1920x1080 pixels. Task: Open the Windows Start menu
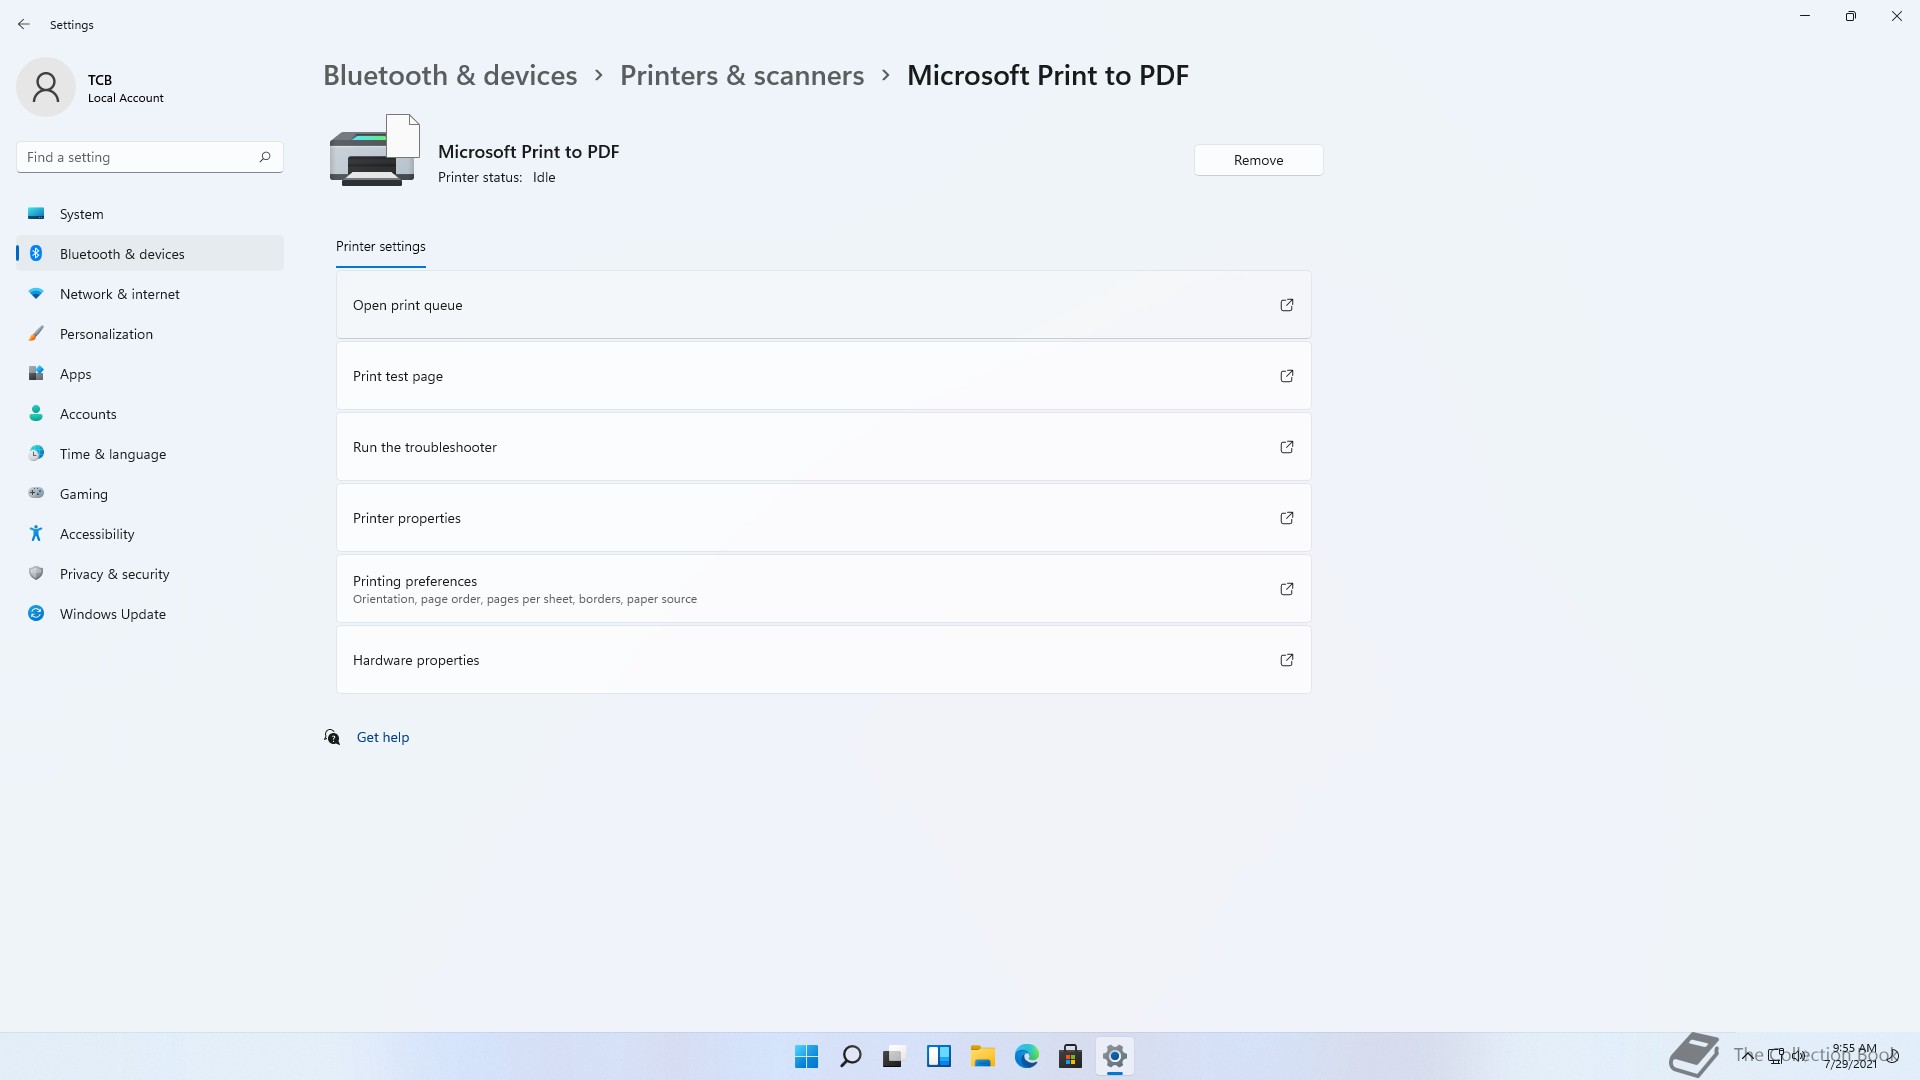pos(806,1056)
